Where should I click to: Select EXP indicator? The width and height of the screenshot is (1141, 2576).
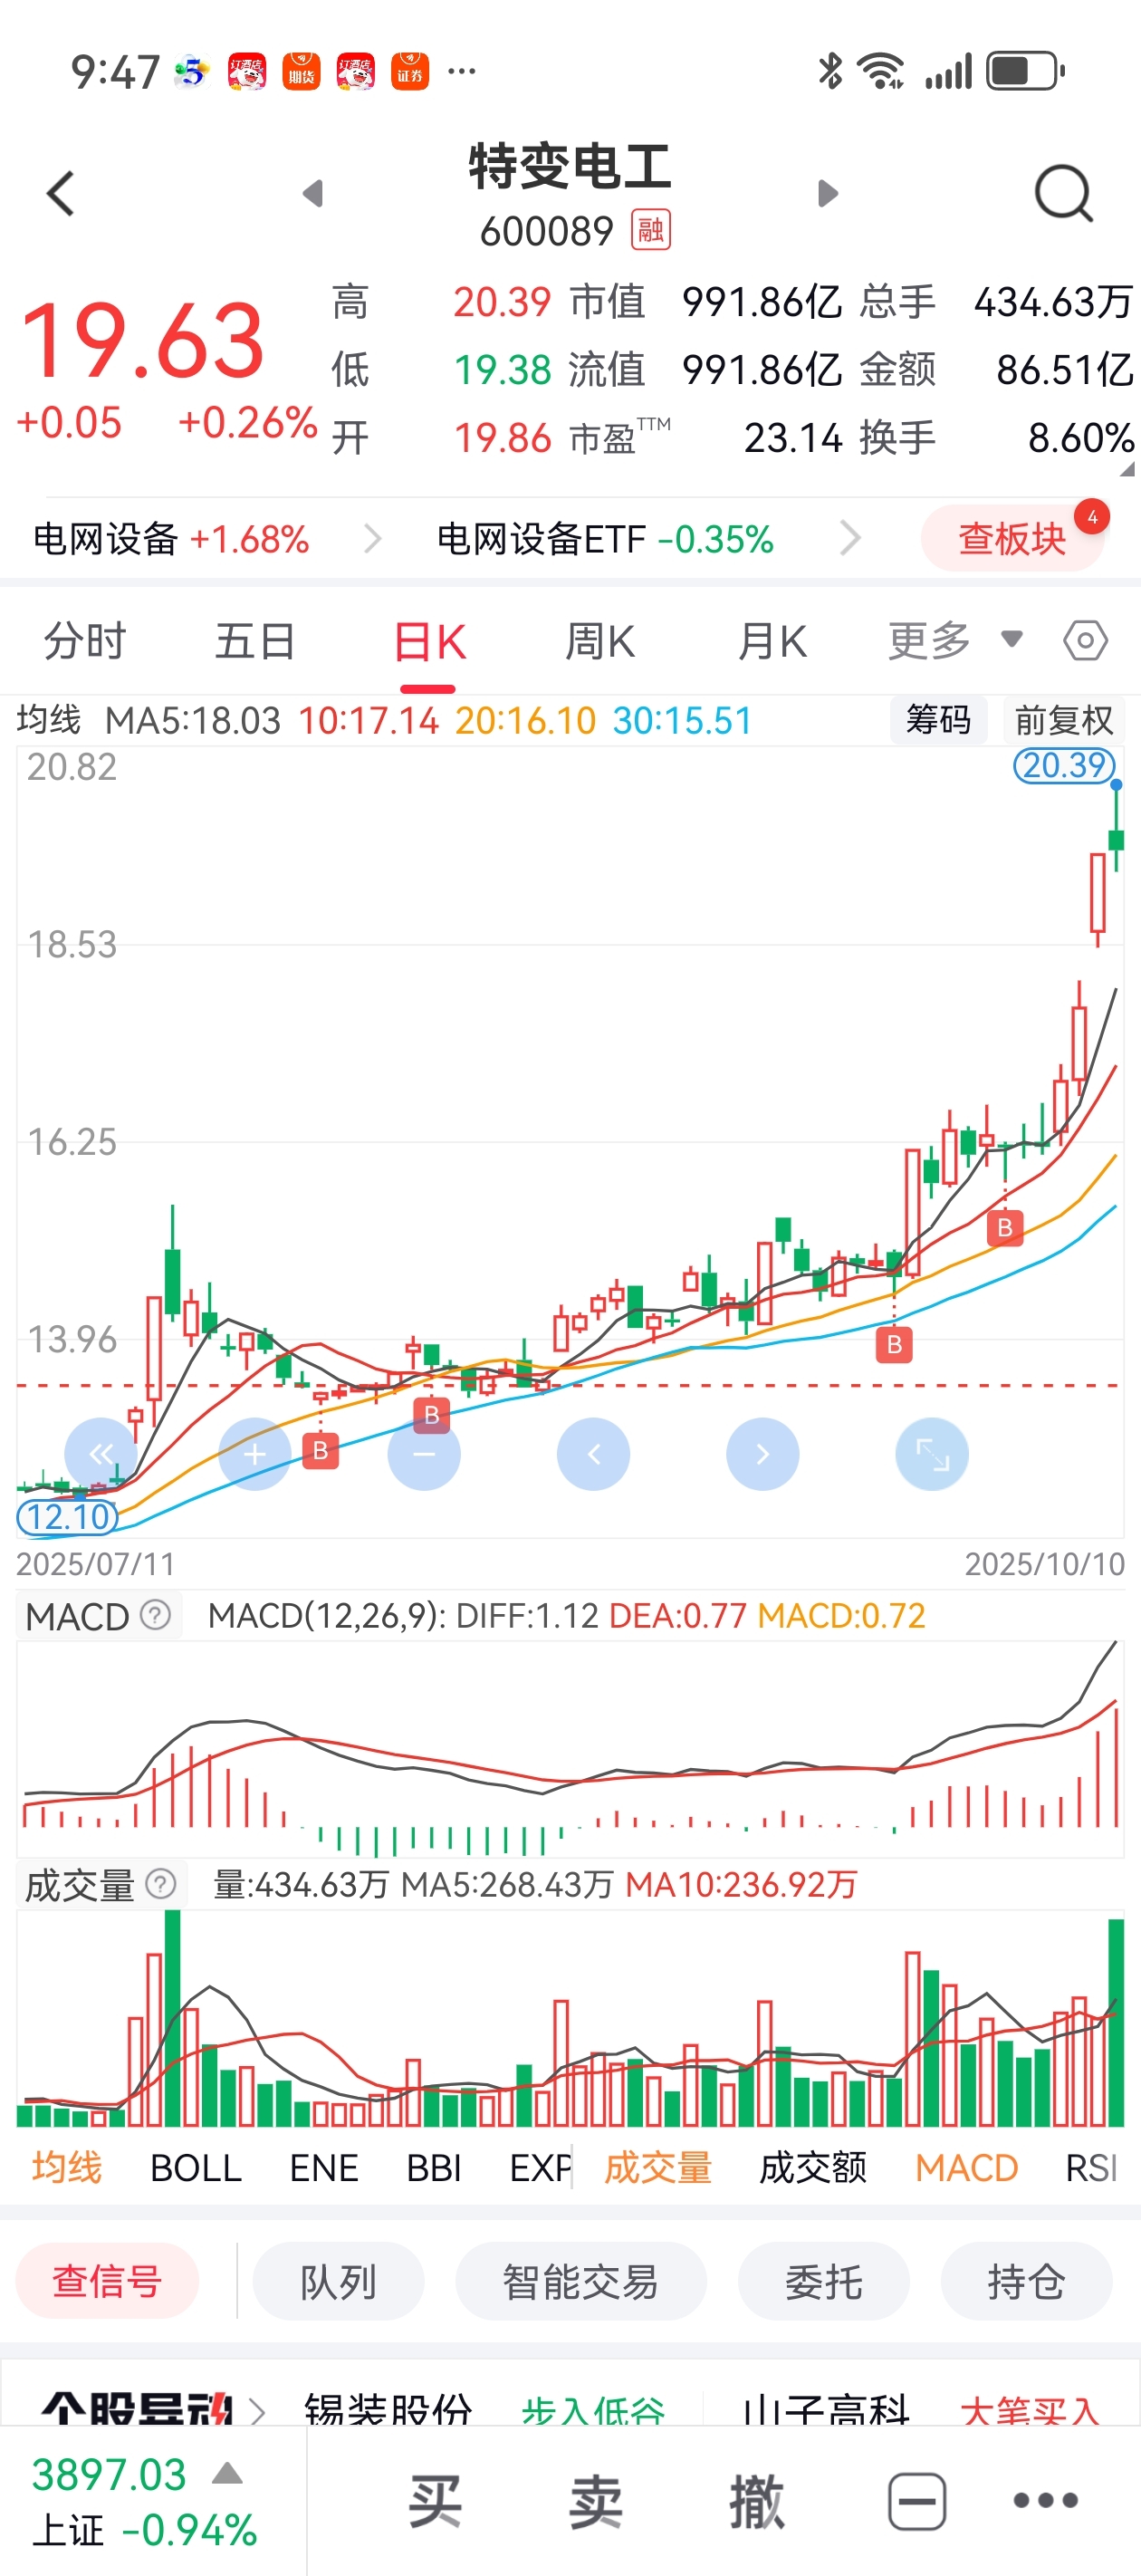(x=540, y=2168)
